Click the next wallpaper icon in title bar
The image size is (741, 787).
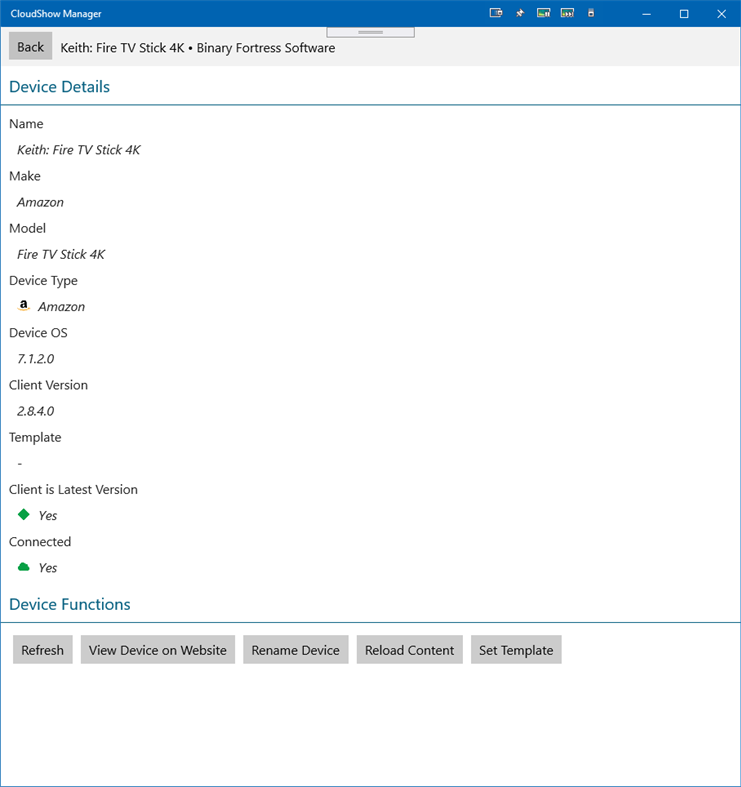[567, 14]
